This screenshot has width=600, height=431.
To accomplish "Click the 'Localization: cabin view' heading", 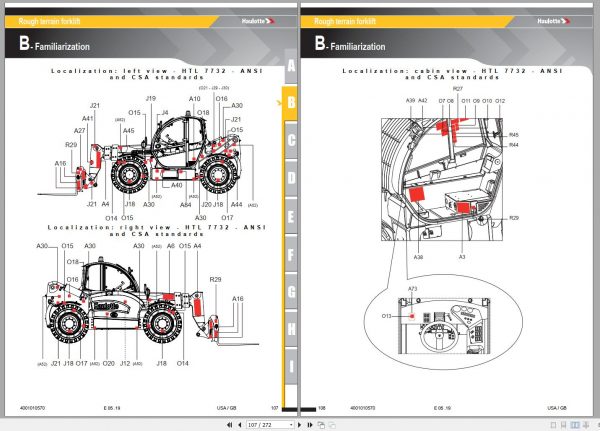I will click(452, 74).
